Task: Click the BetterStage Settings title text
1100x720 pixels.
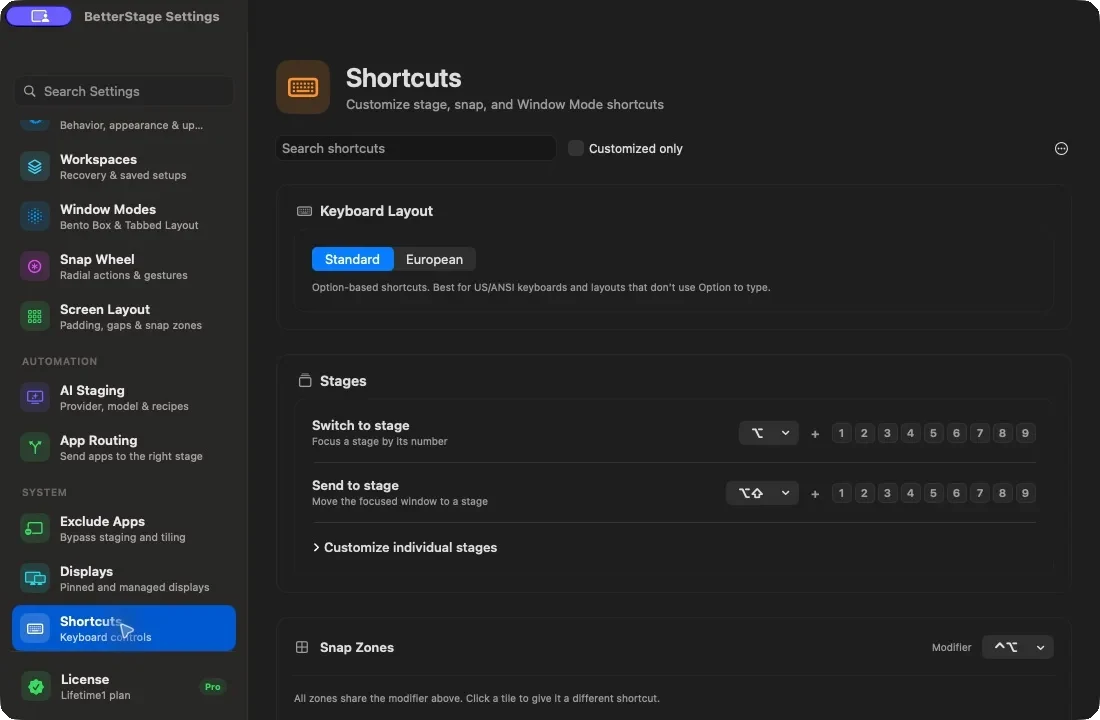Action: [152, 16]
